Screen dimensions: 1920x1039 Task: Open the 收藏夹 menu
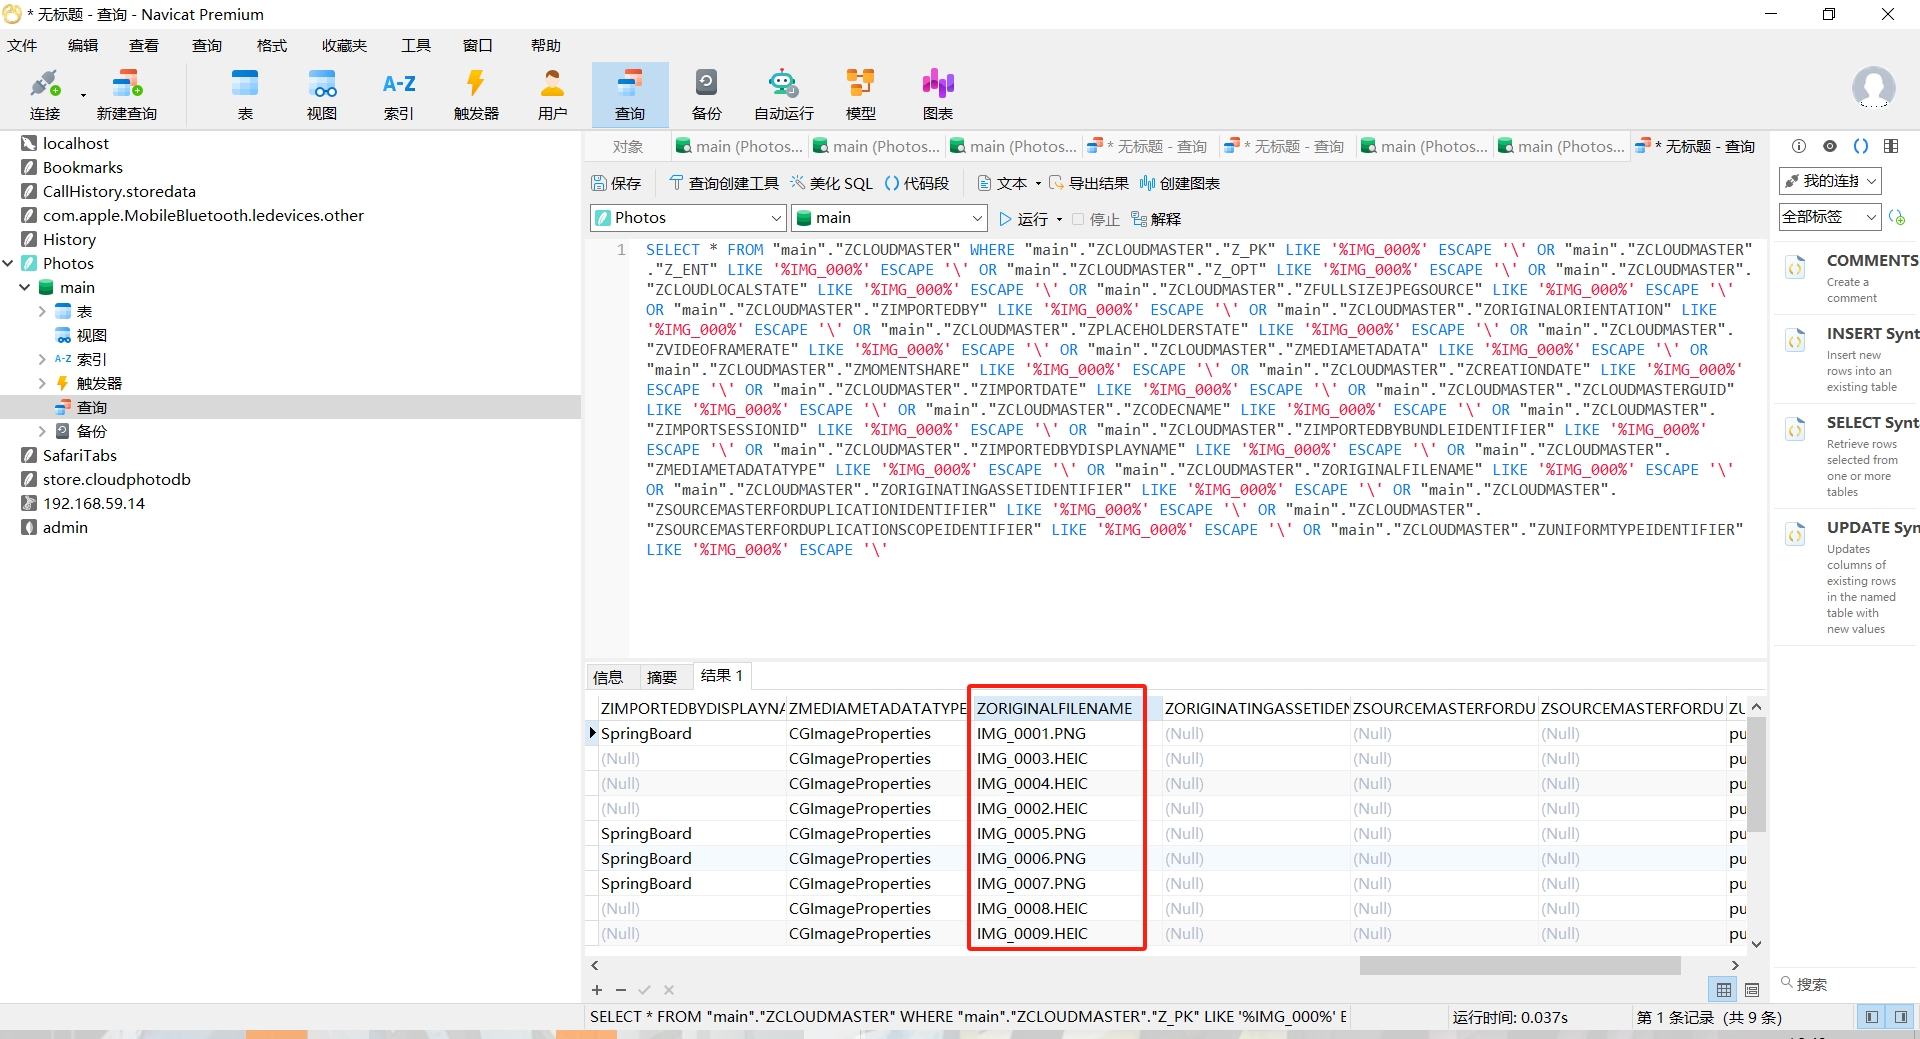344,45
